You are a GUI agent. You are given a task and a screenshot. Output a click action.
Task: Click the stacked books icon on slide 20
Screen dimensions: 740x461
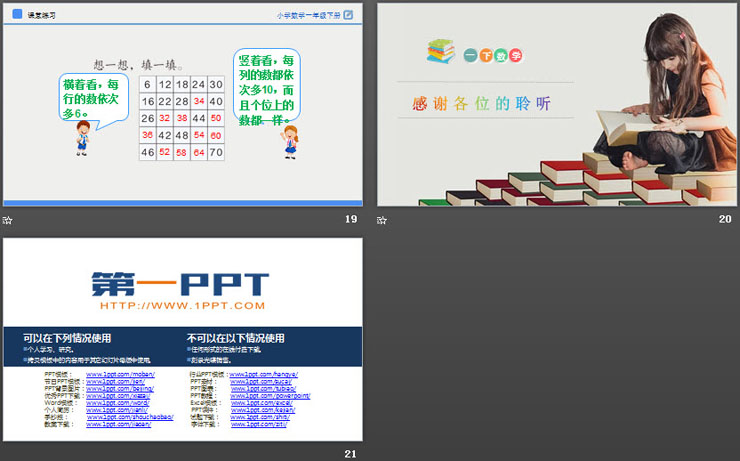(440, 51)
